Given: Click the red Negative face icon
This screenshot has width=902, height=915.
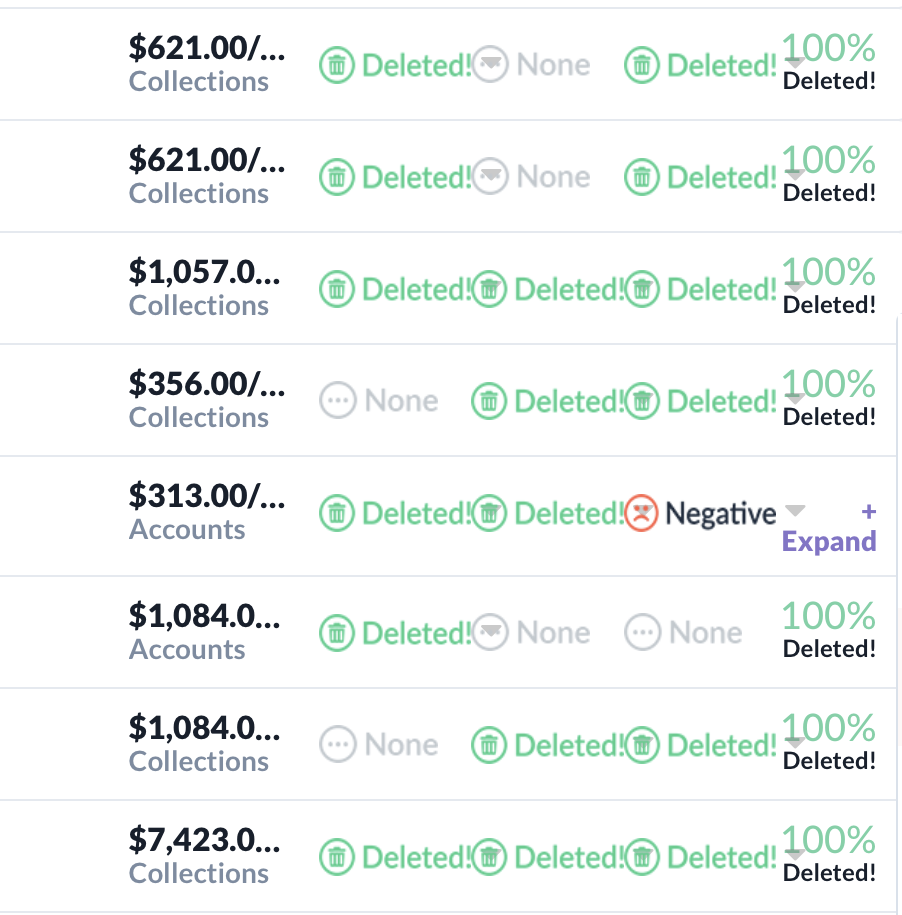Looking at the screenshot, I should [641, 514].
